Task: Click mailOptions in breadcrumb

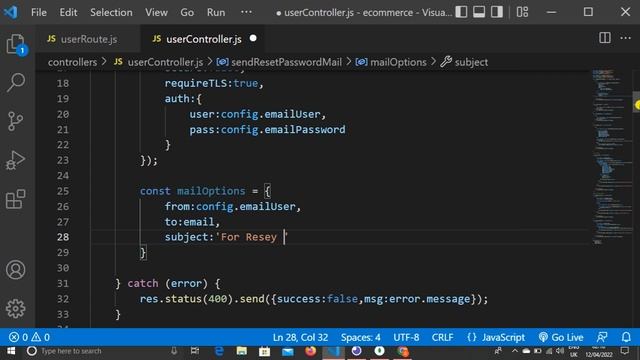Action: click(391, 62)
